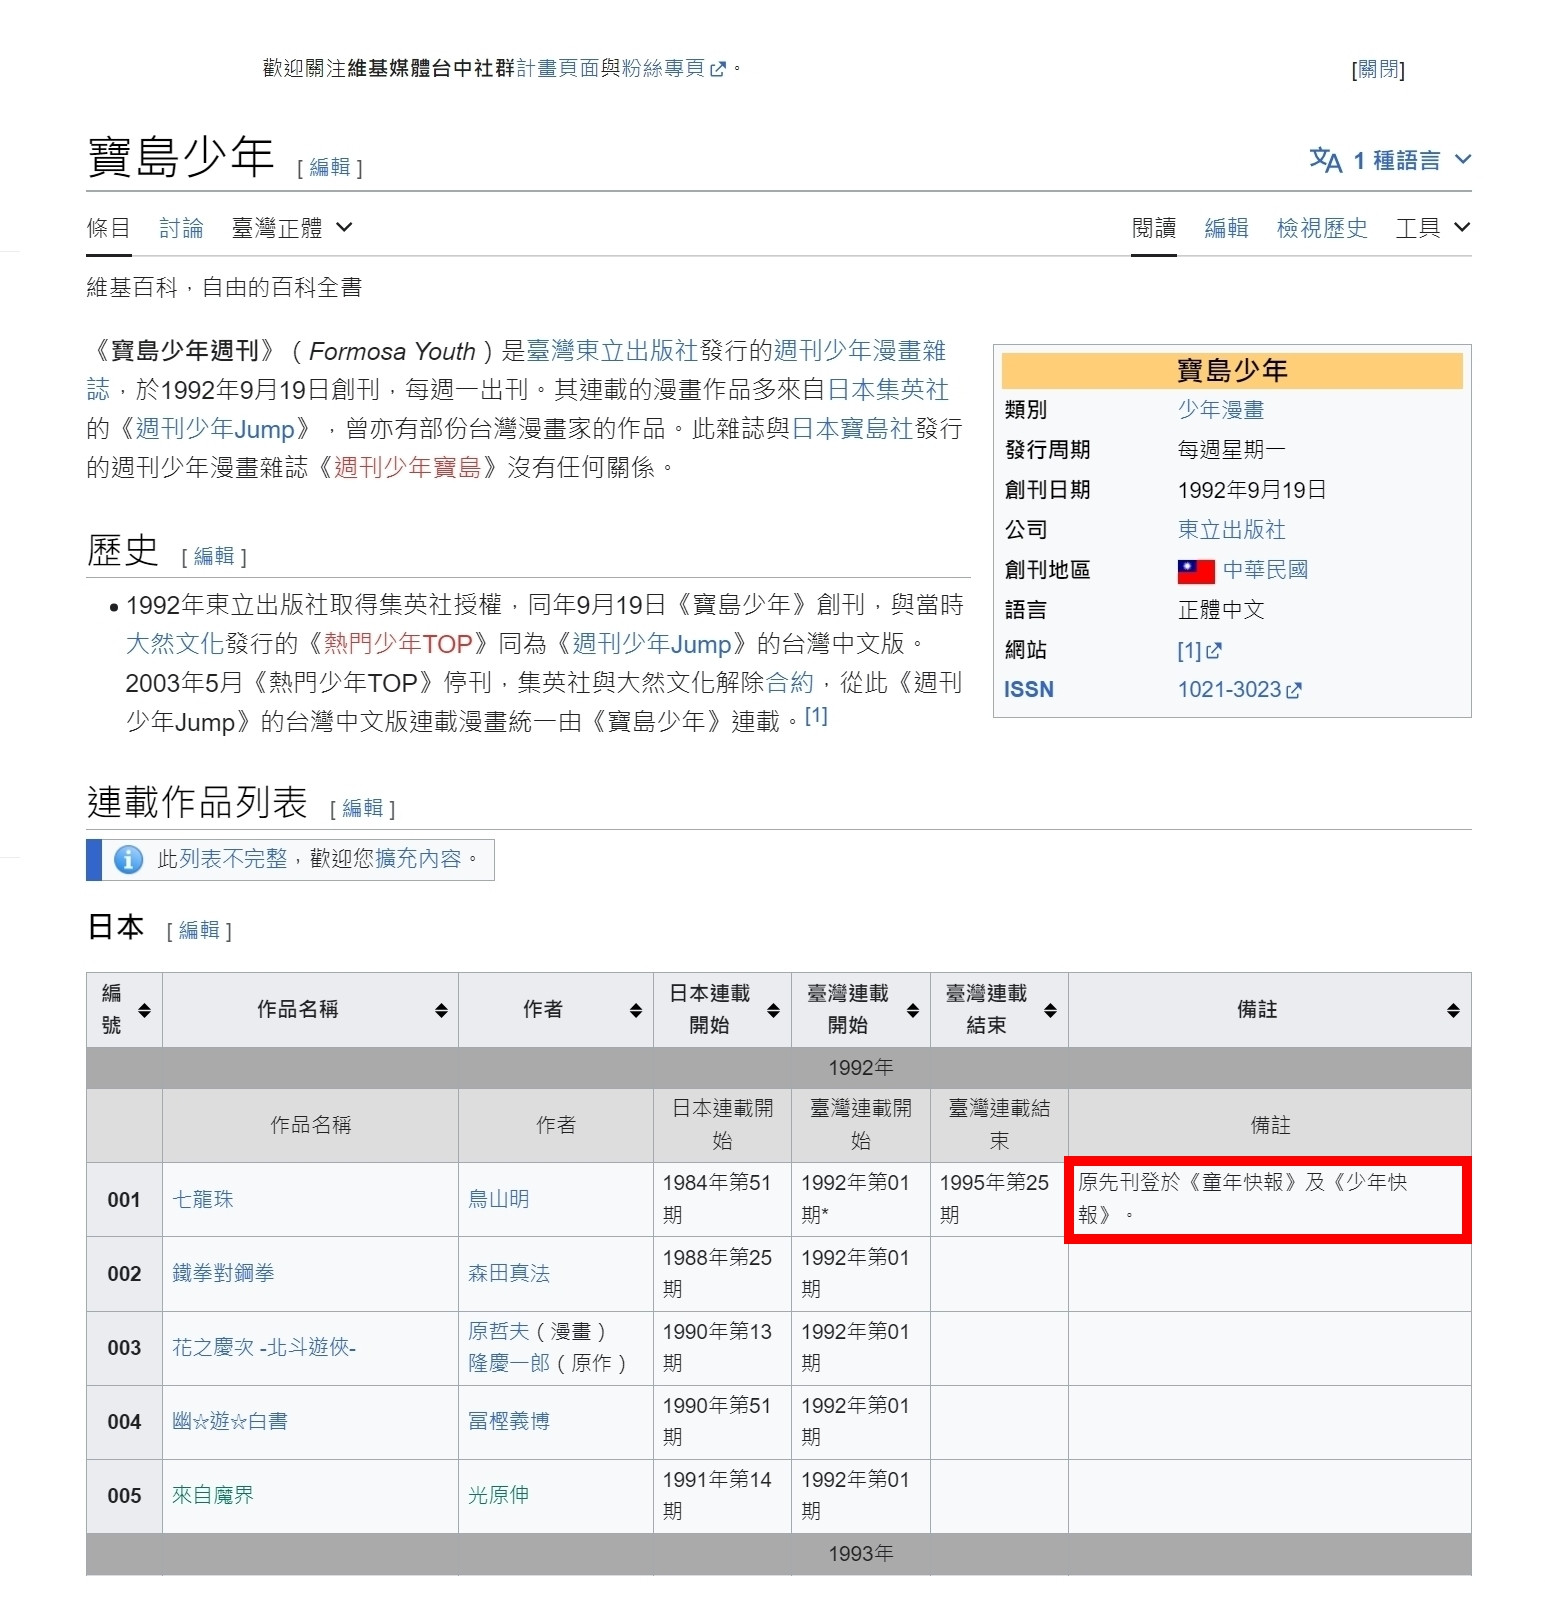Select the 1992年 group header row
This screenshot has width=1545, height=1620.
click(x=779, y=1068)
